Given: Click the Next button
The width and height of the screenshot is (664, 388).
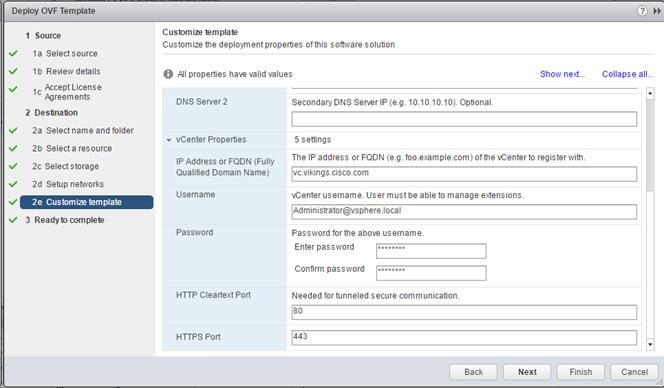Looking at the screenshot, I should point(527,372).
